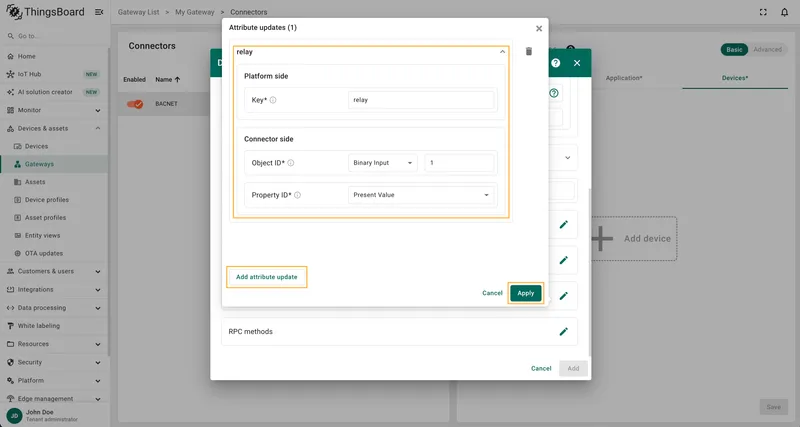Open IoT Hub in sidebar
The image size is (800, 427).
54,74
